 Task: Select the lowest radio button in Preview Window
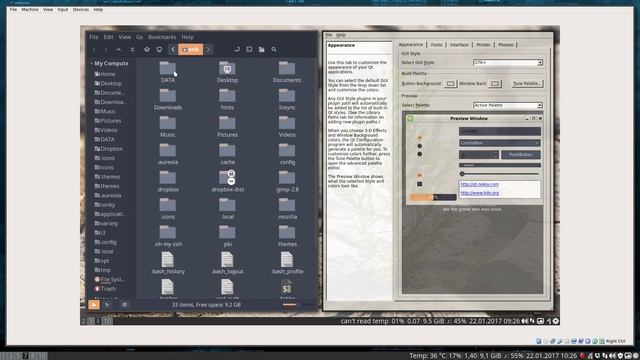(x=419, y=154)
